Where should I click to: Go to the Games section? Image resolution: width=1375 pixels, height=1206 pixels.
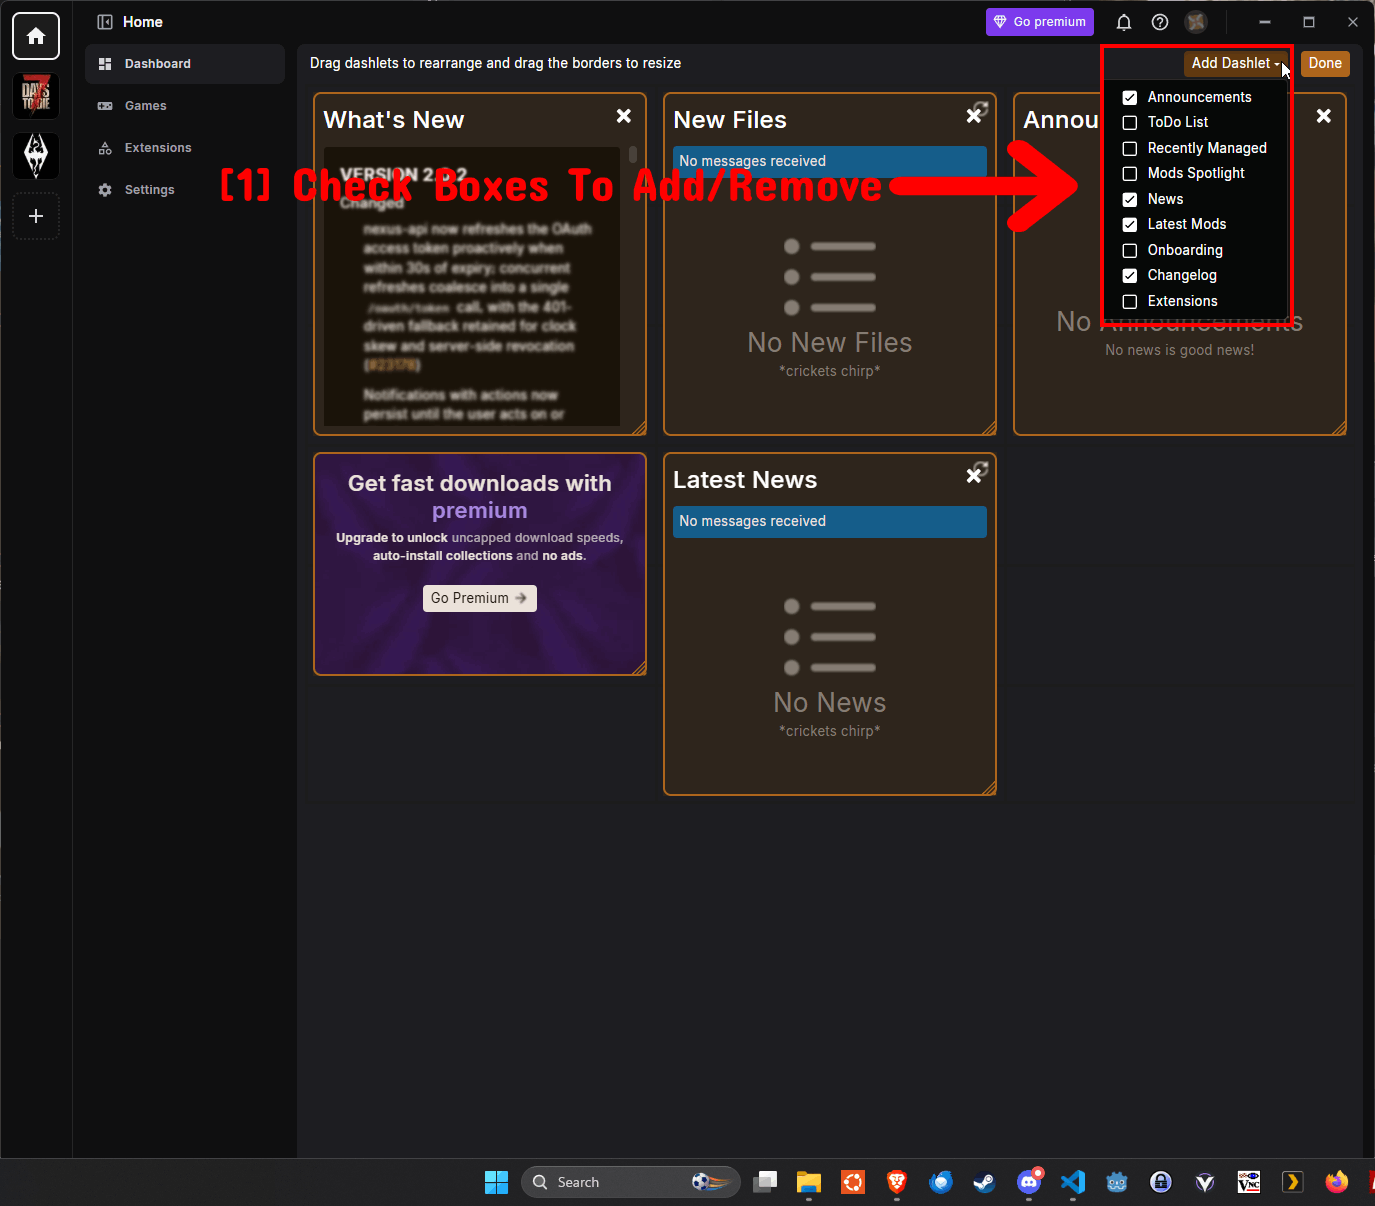coord(185,106)
